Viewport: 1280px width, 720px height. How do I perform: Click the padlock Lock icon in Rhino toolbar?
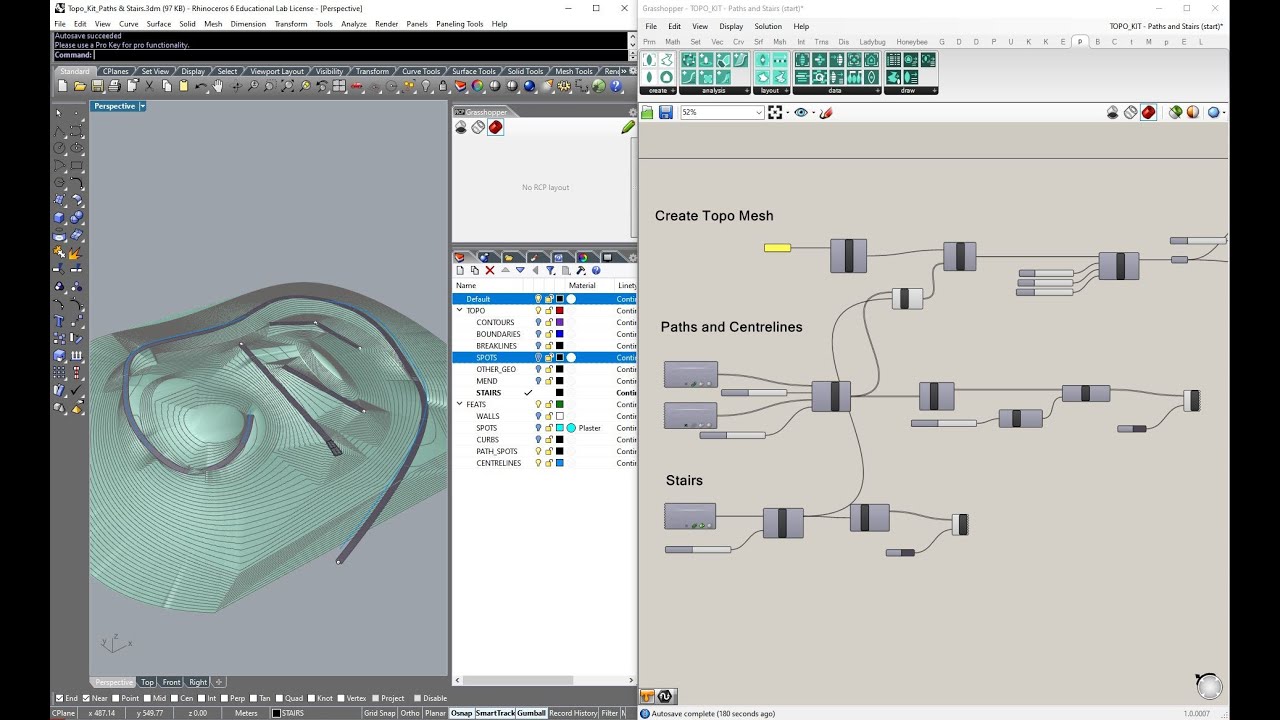pos(442,87)
